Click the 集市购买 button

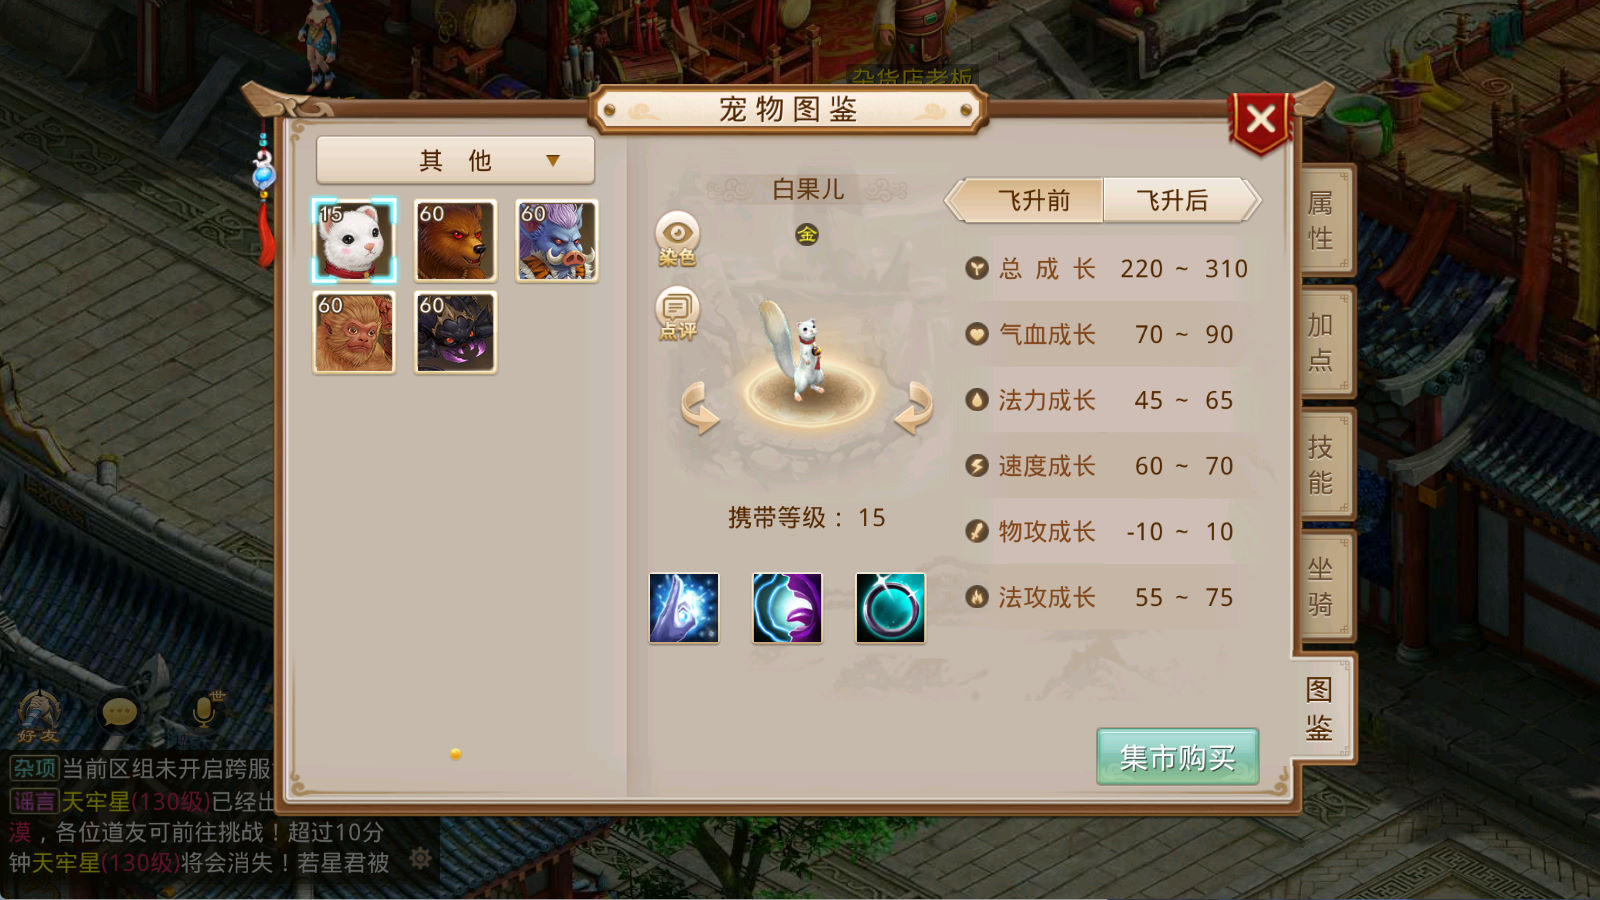(x=1177, y=757)
